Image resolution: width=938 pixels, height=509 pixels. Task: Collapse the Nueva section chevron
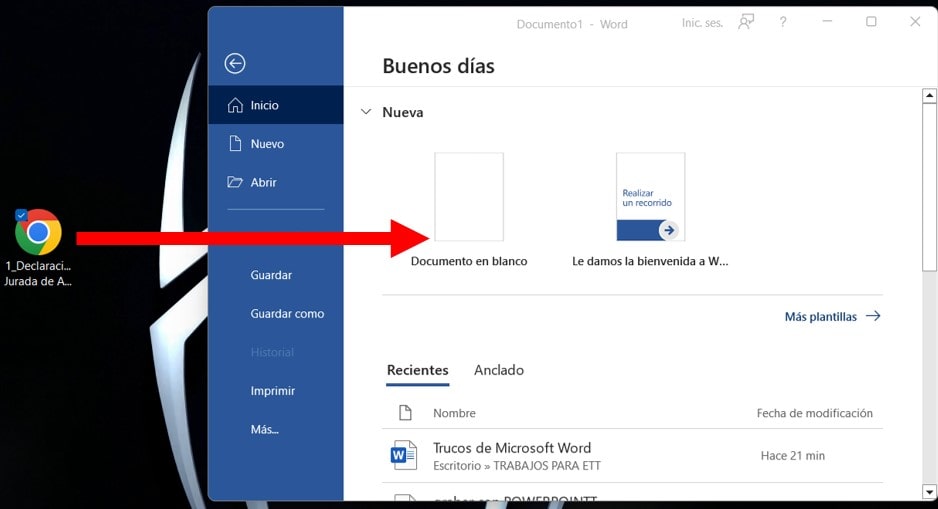tap(366, 113)
